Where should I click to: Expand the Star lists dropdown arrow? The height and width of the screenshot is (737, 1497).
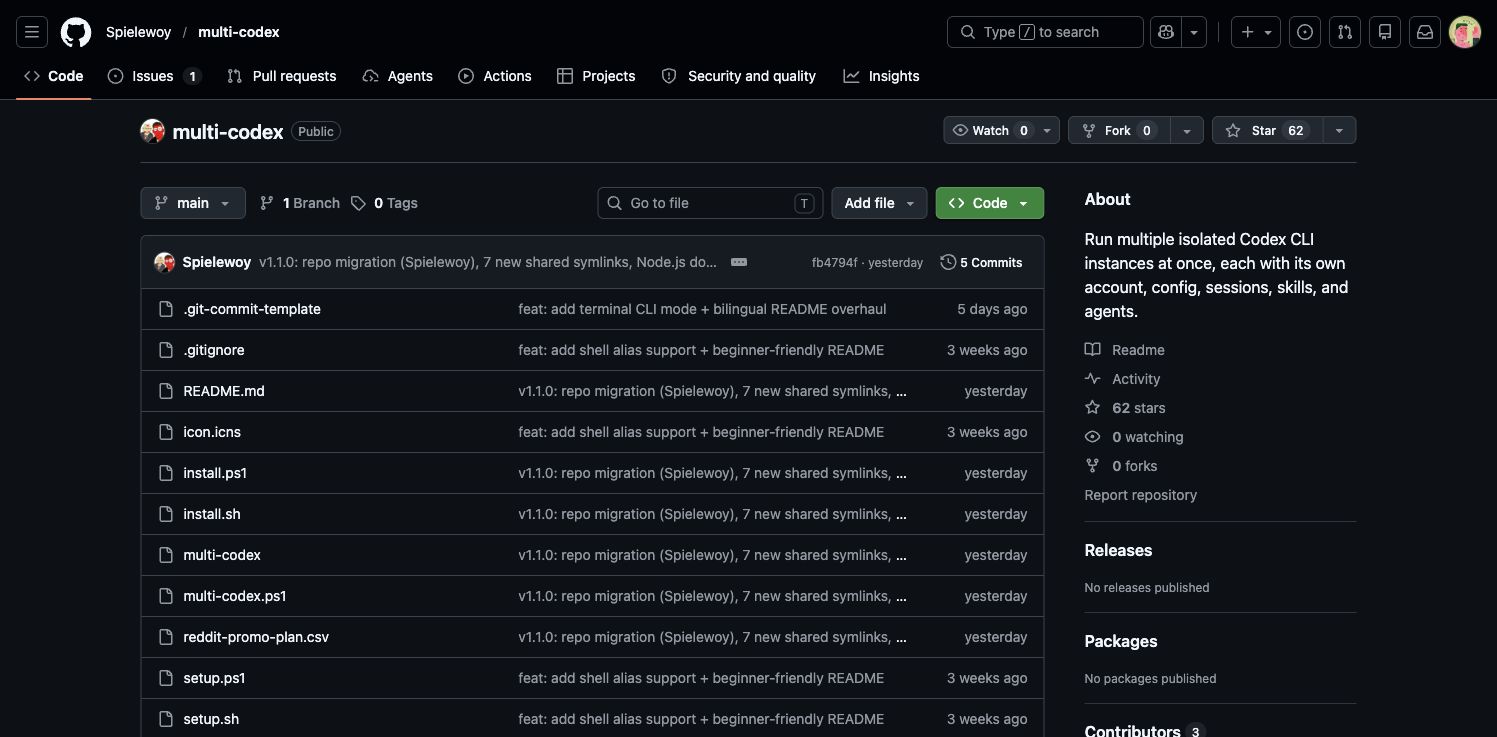tap(1339, 130)
